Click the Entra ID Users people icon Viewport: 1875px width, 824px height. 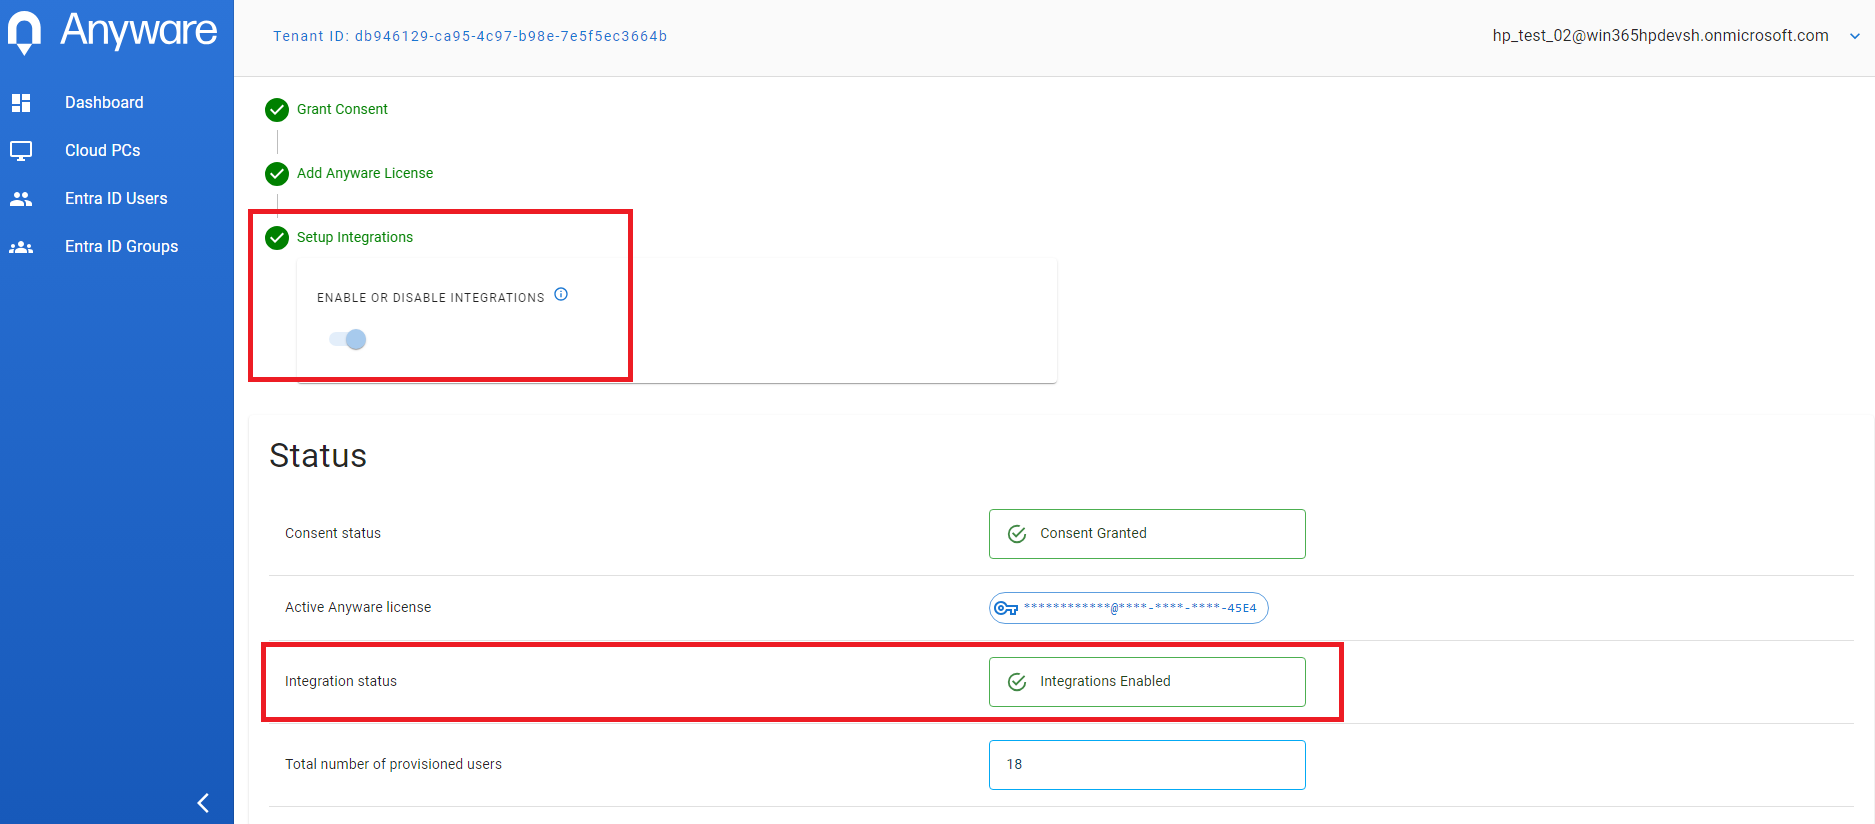(21, 199)
